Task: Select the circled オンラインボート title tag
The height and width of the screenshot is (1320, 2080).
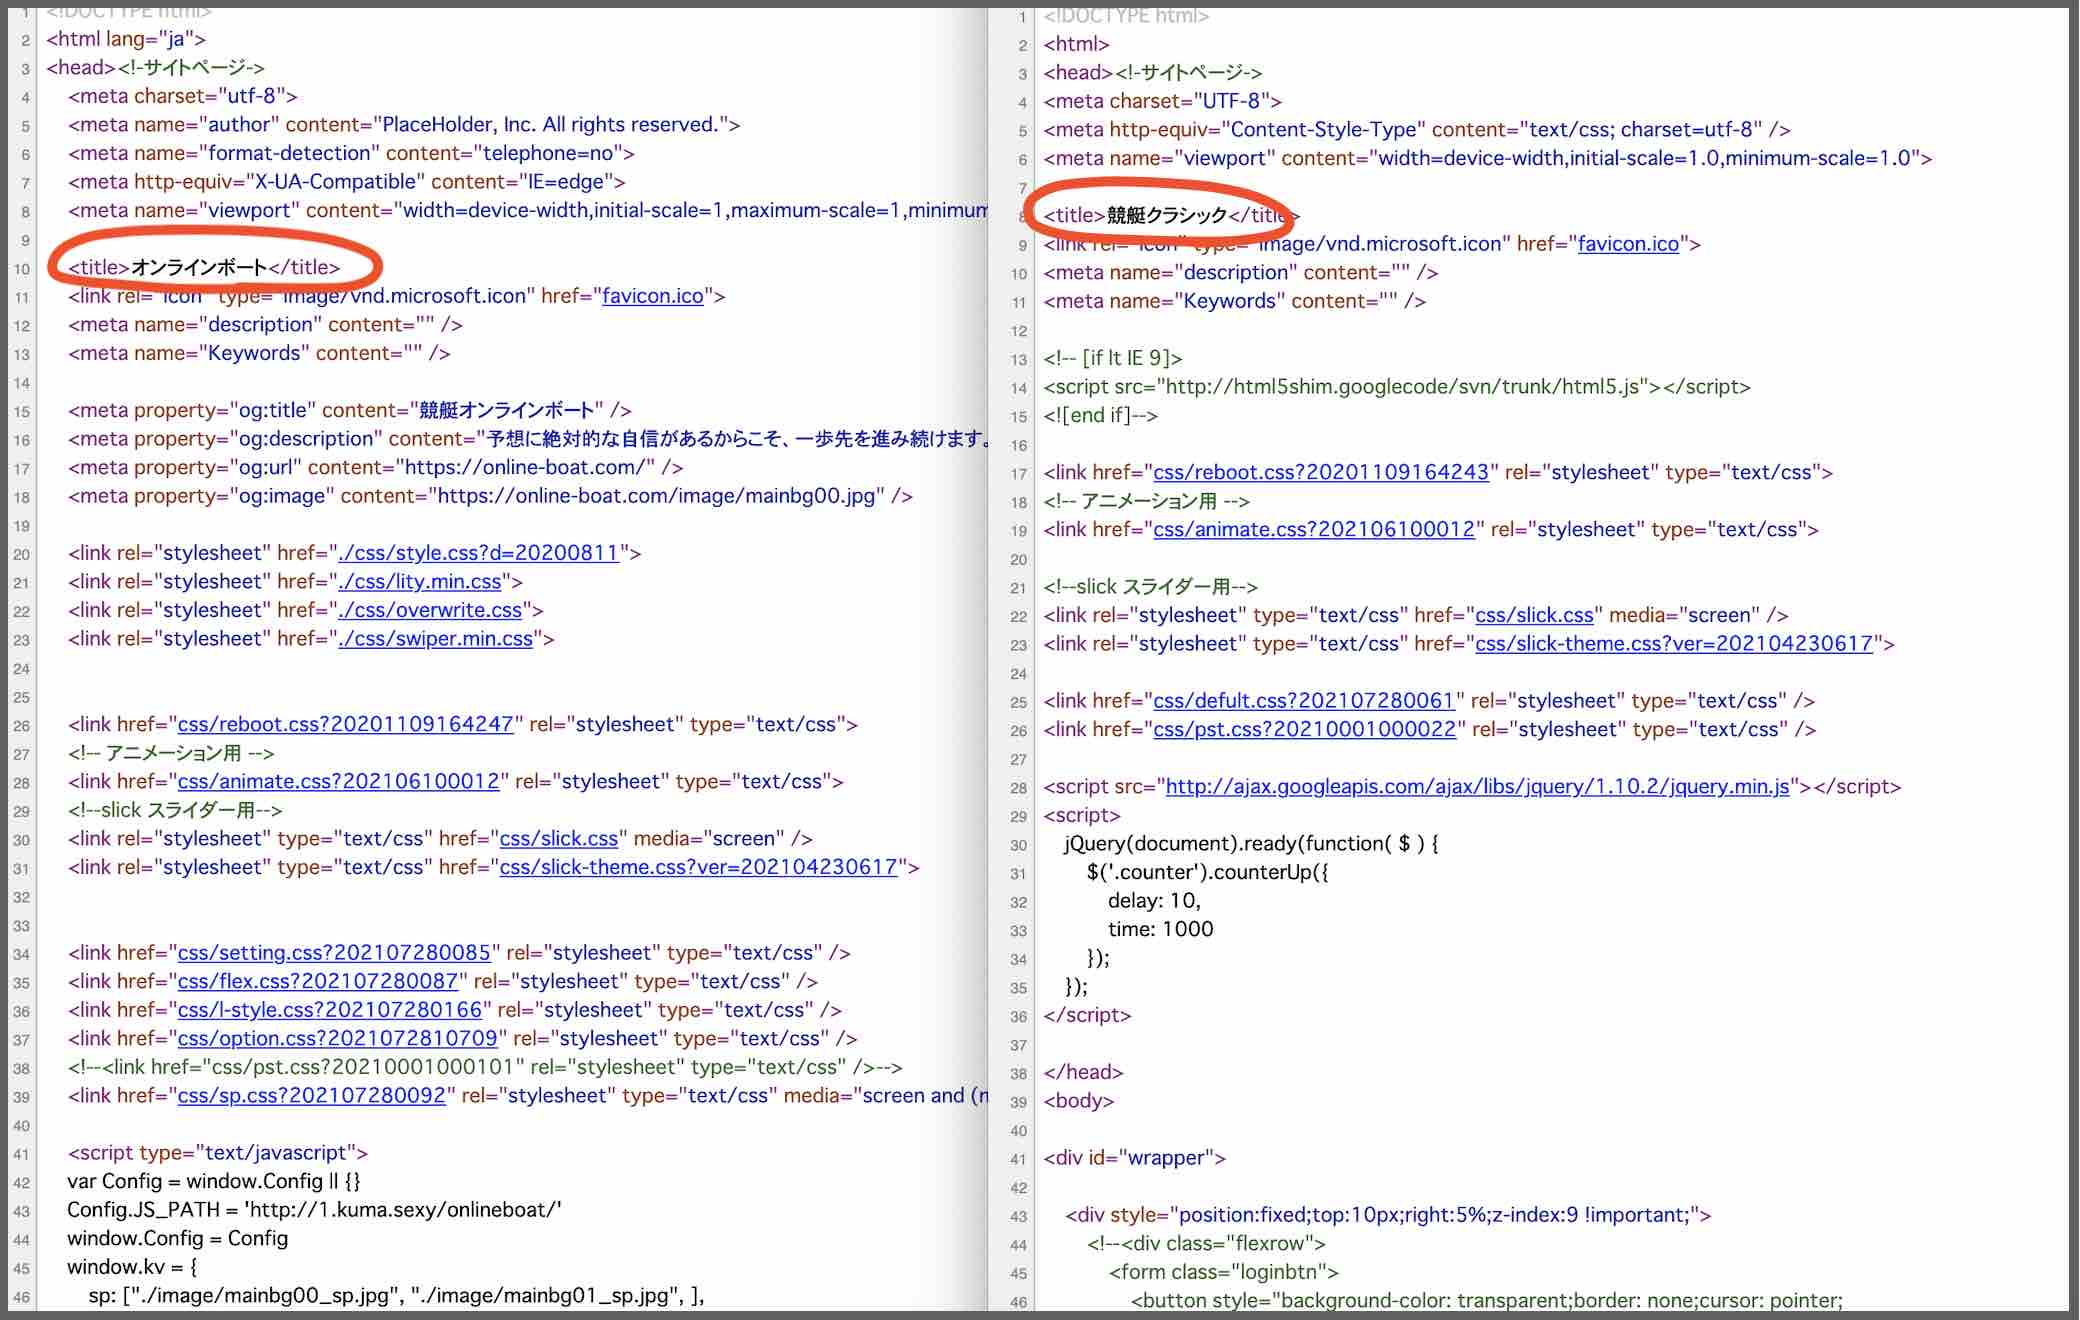Action: tap(200, 267)
